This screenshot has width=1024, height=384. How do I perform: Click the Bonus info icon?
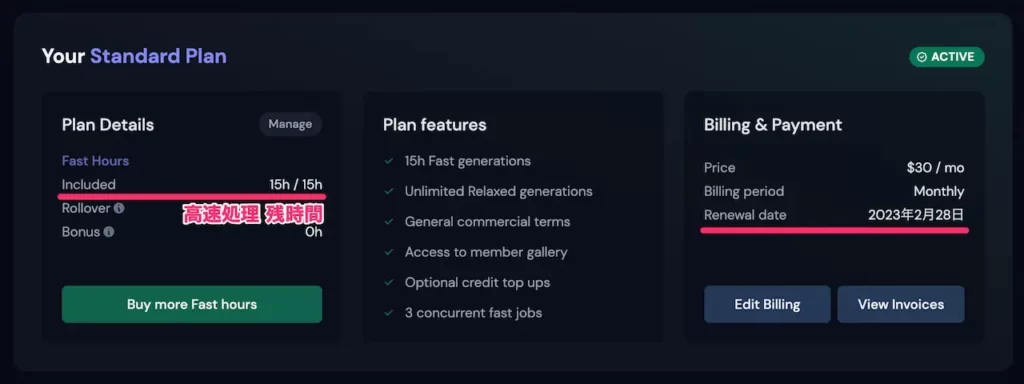pyautogui.click(x=108, y=232)
